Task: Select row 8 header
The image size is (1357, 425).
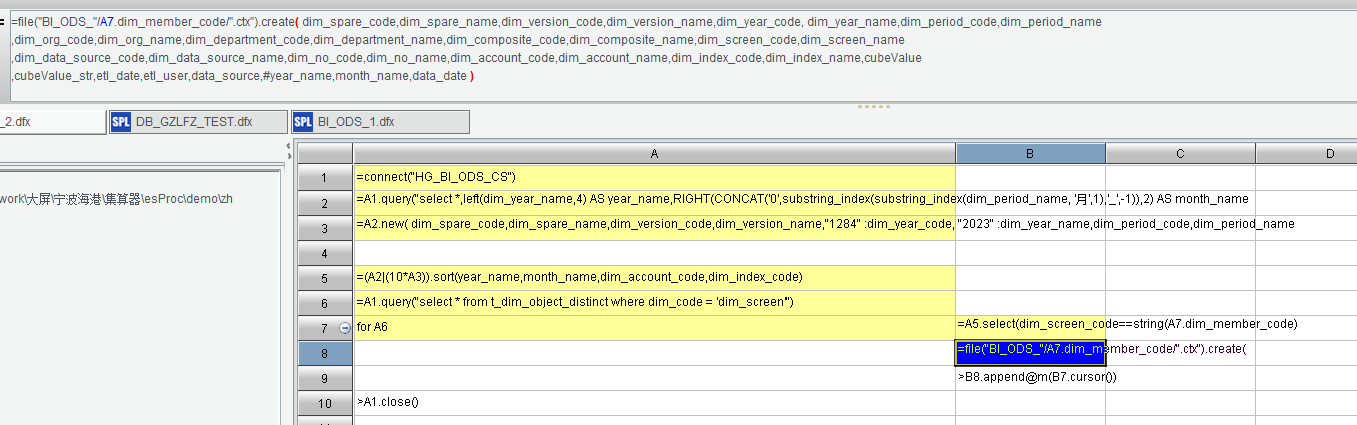Action: pyautogui.click(x=325, y=352)
